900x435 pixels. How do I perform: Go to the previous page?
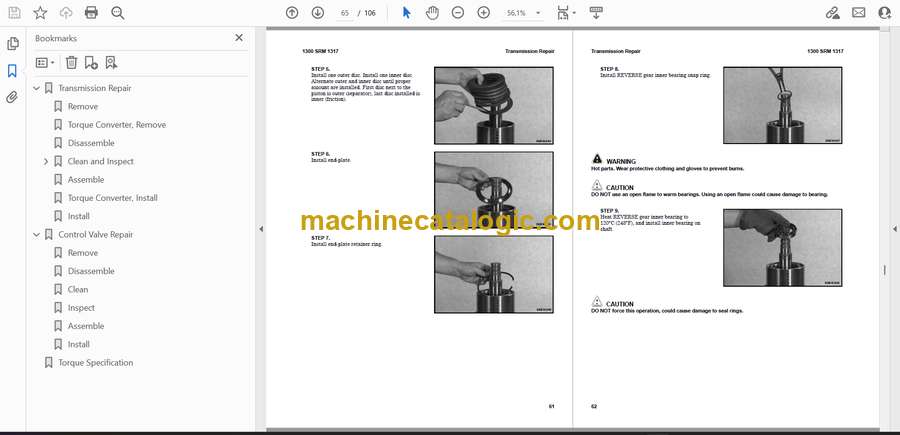[x=292, y=13]
